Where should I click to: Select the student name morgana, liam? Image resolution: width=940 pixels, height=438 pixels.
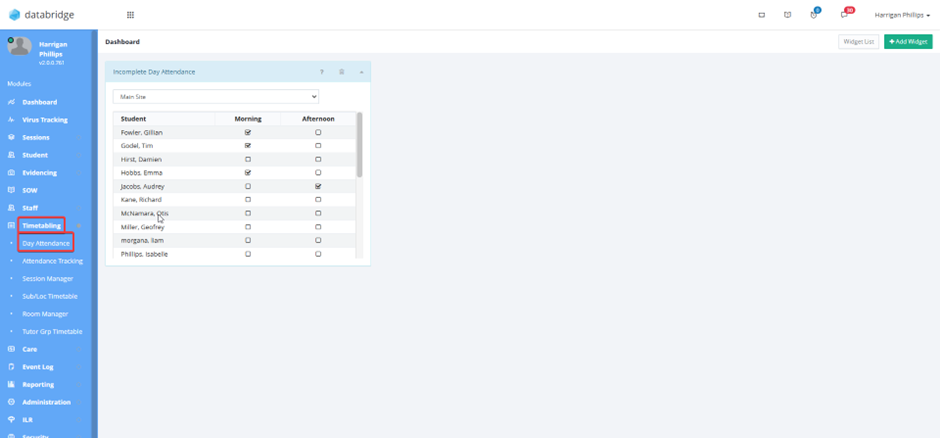(x=142, y=240)
